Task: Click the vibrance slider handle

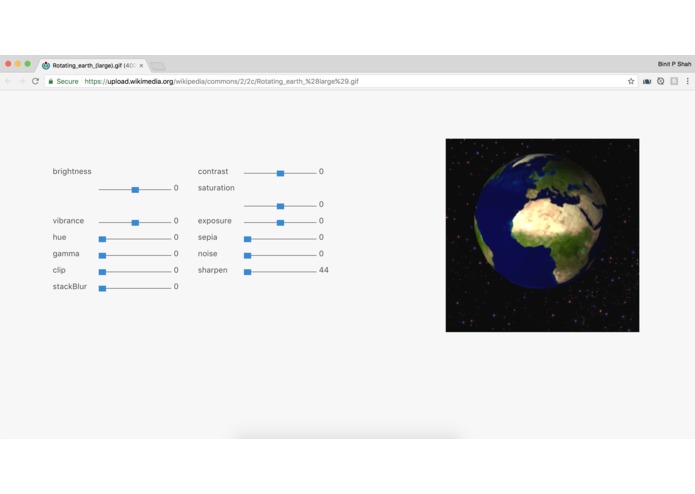Action: [x=135, y=222]
